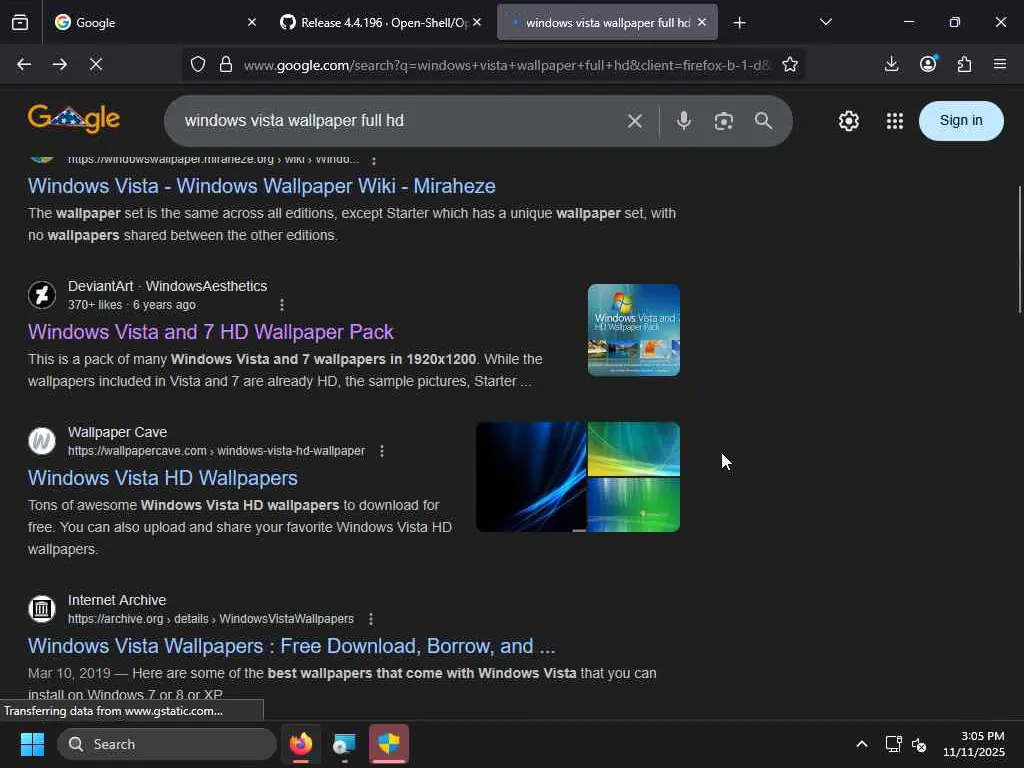Screen dimensions: 1024x768
Task: Open Windows Vista Wallpapers Internet Archive link
Action: pos(291,646)
